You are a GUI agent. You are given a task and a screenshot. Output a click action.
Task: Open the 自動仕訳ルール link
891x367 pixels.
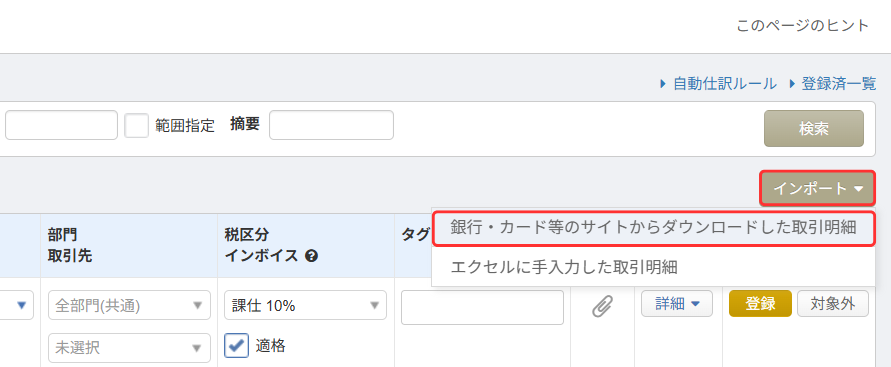[x=725, y=84]
